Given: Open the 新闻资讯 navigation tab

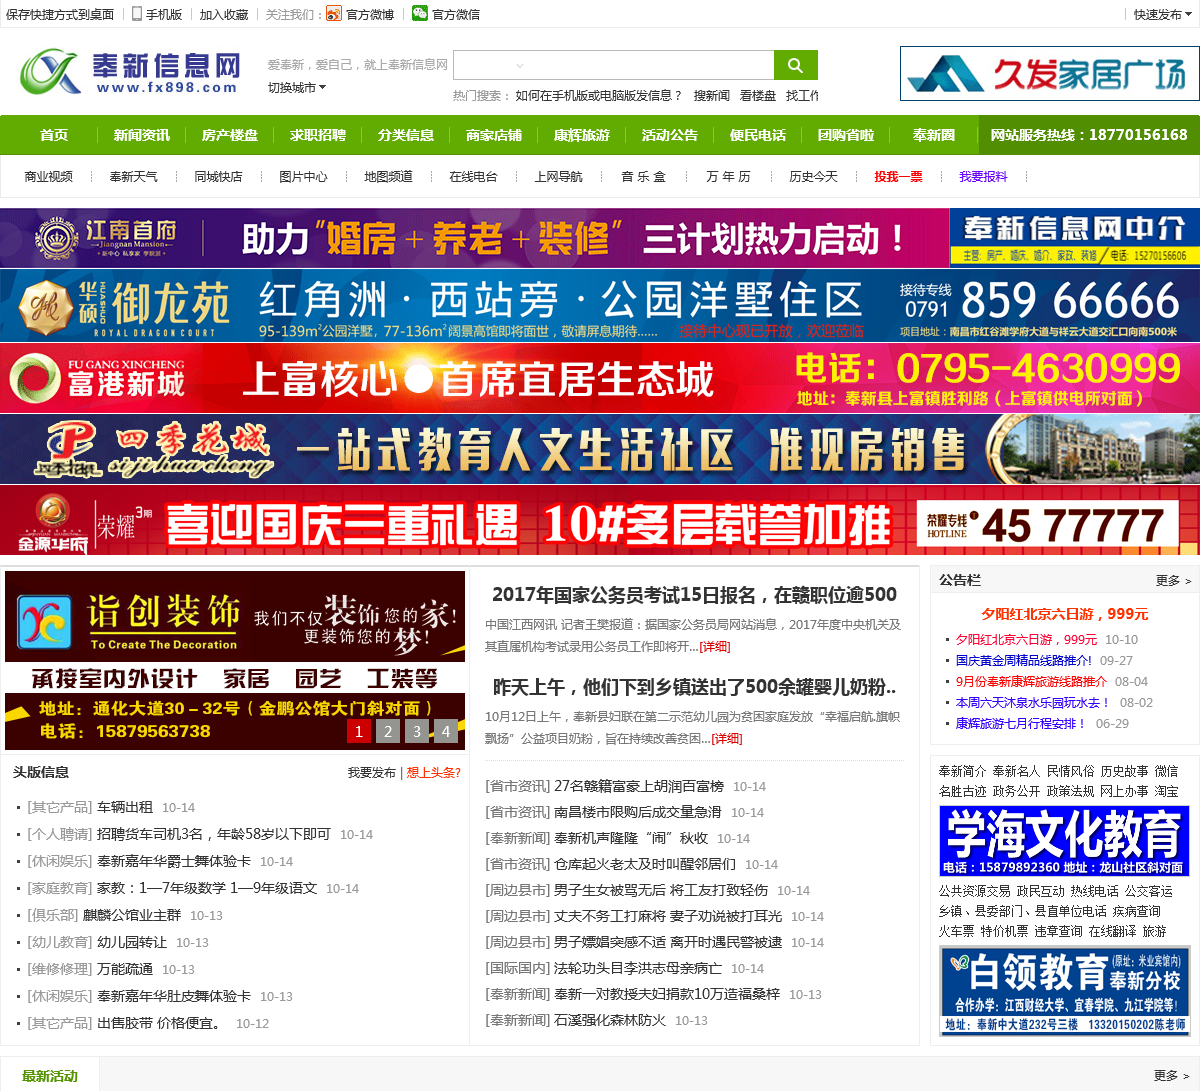Looking at the screenshot, I should click(141, 135).
